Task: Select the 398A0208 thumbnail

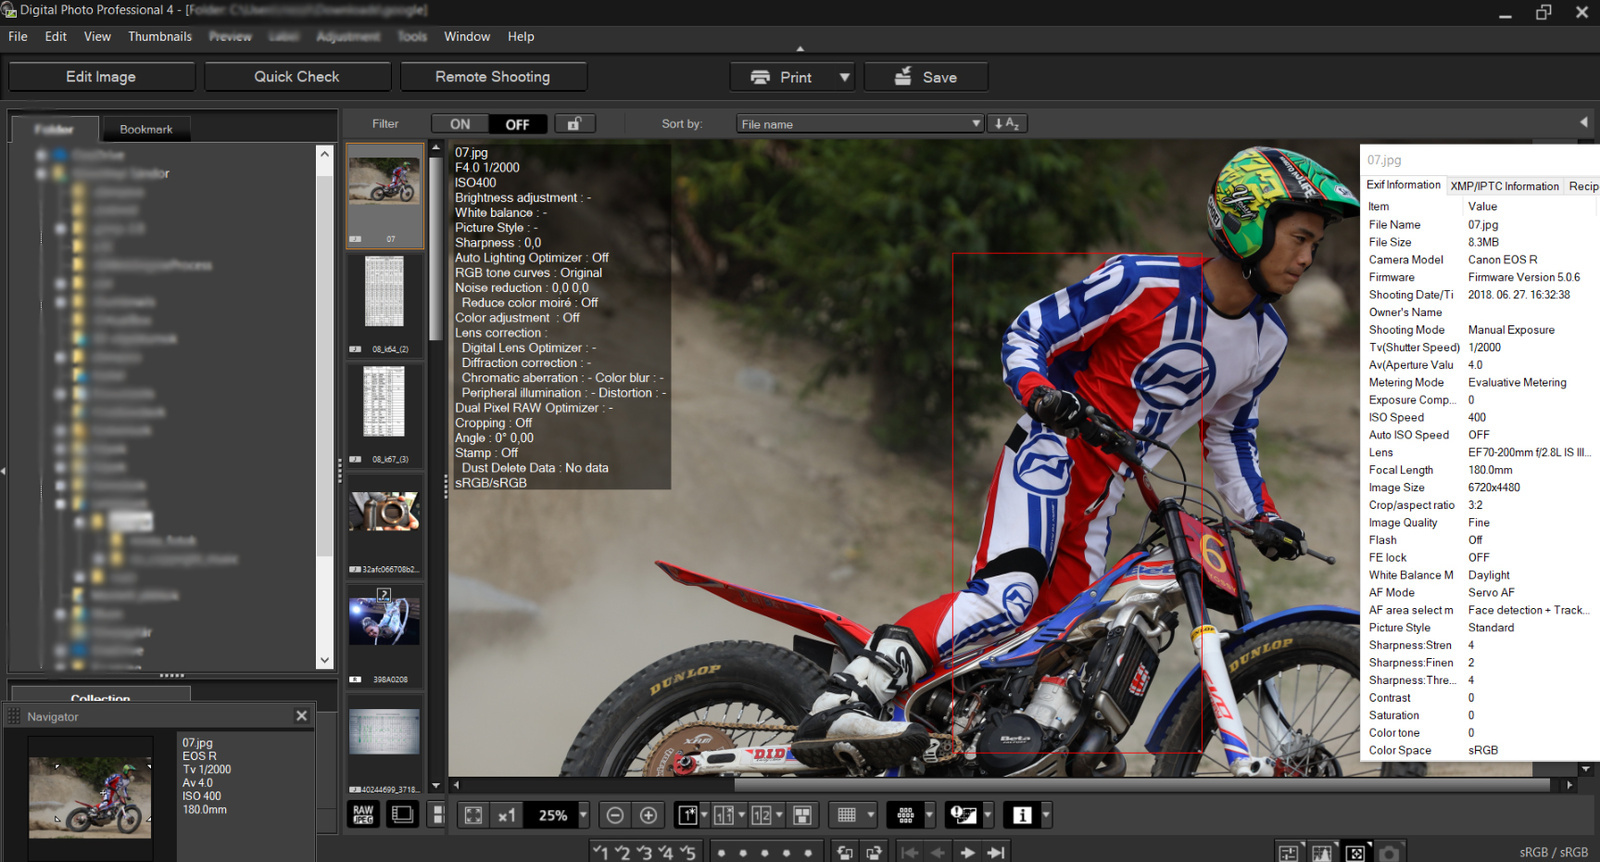Action: [385, 635]
